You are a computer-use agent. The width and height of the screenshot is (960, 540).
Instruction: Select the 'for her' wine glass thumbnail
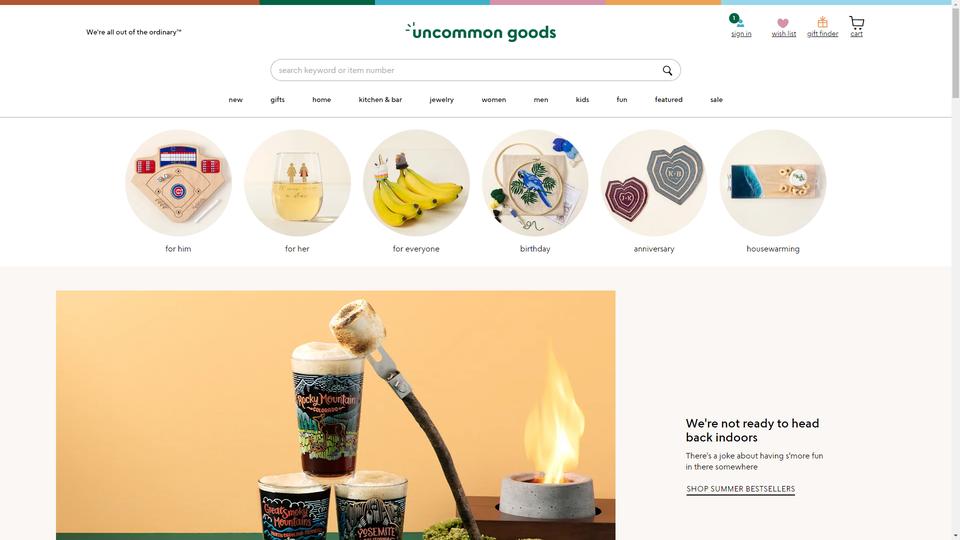[297, 182]
